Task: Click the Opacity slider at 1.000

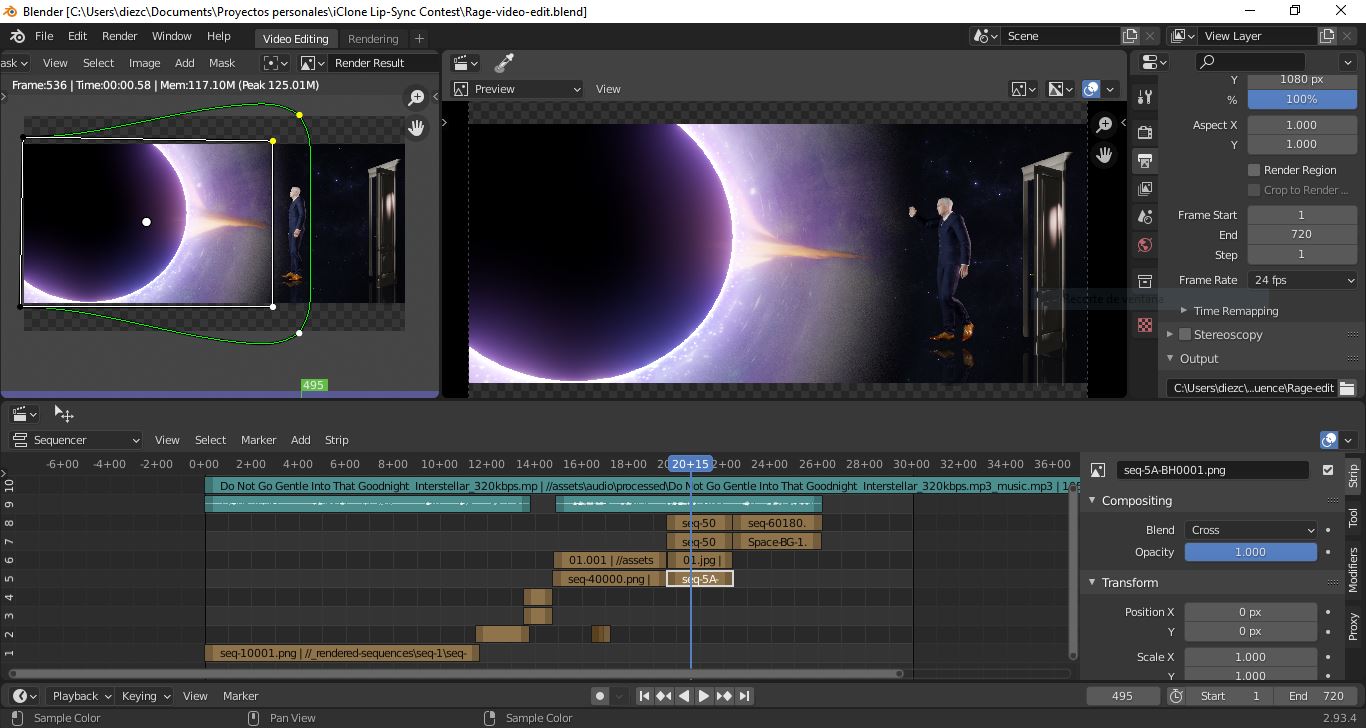Action: [x=1251, y=552]
